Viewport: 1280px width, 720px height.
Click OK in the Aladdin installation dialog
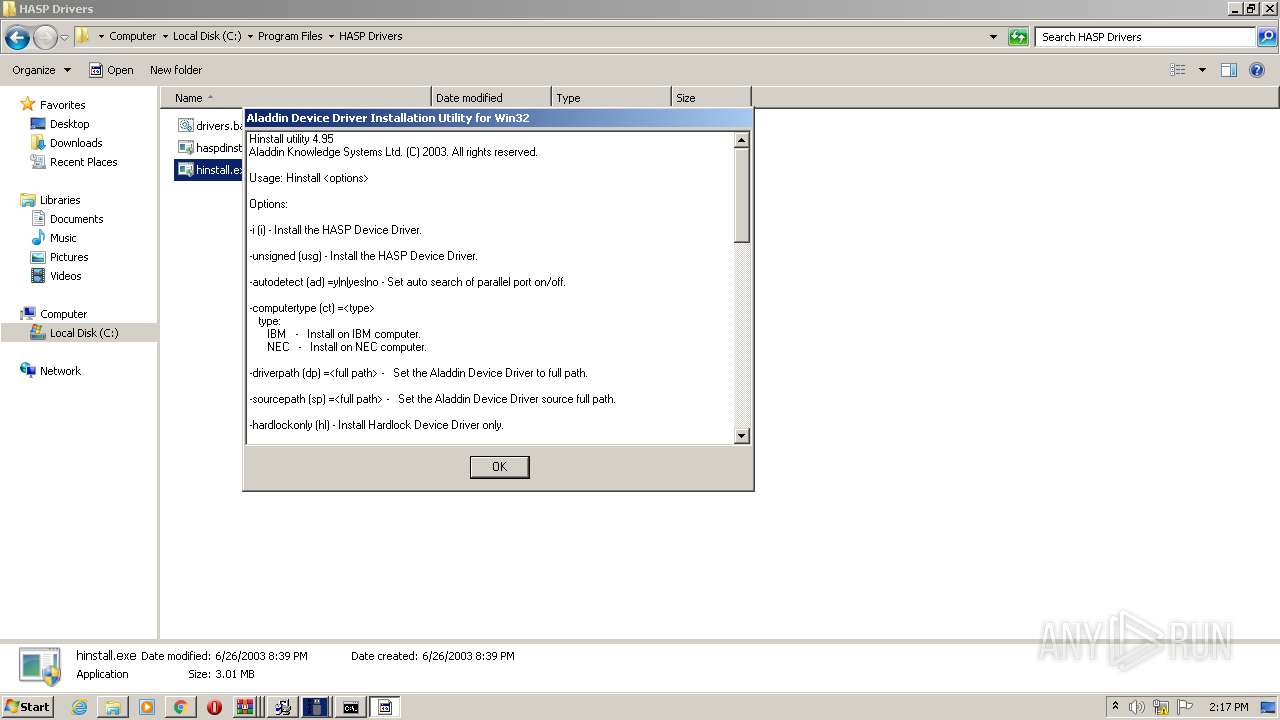tap(499, 467)
